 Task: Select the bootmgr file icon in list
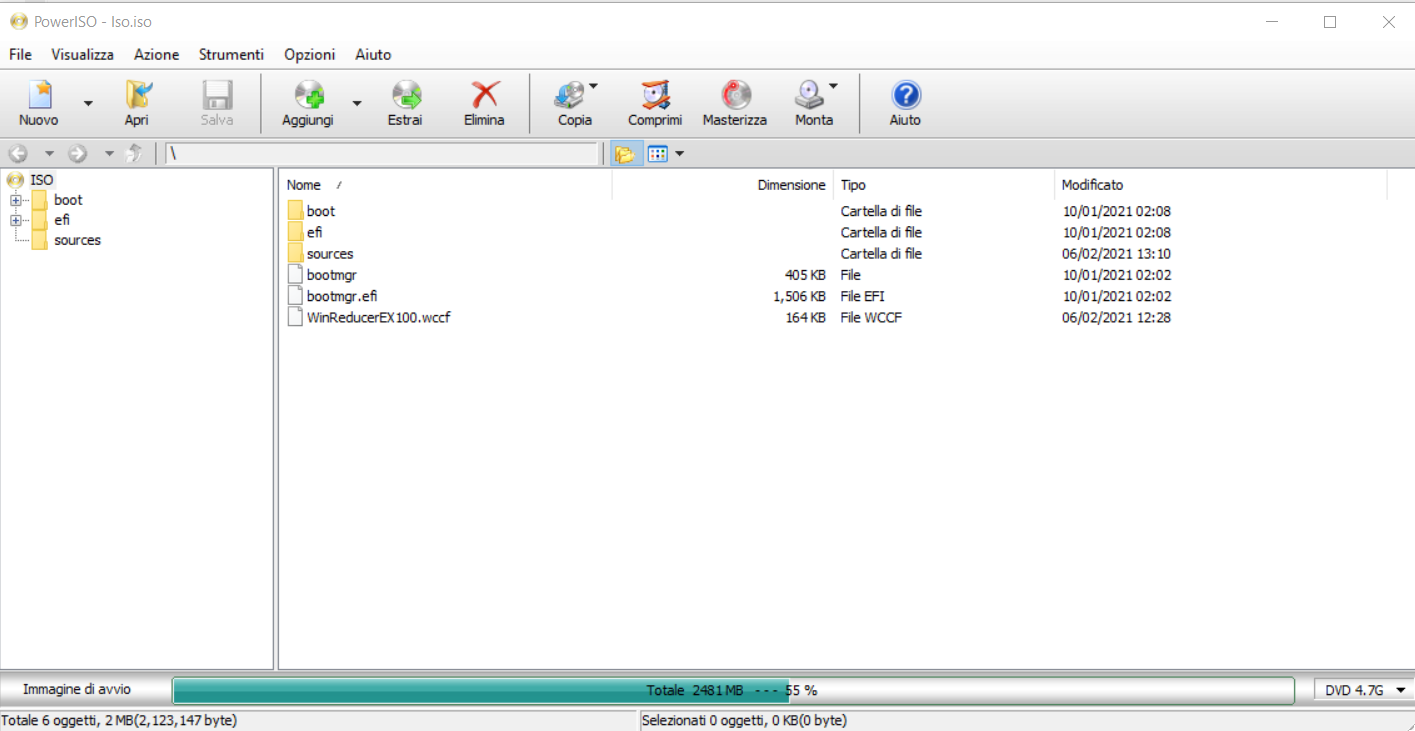click(295, 275)
